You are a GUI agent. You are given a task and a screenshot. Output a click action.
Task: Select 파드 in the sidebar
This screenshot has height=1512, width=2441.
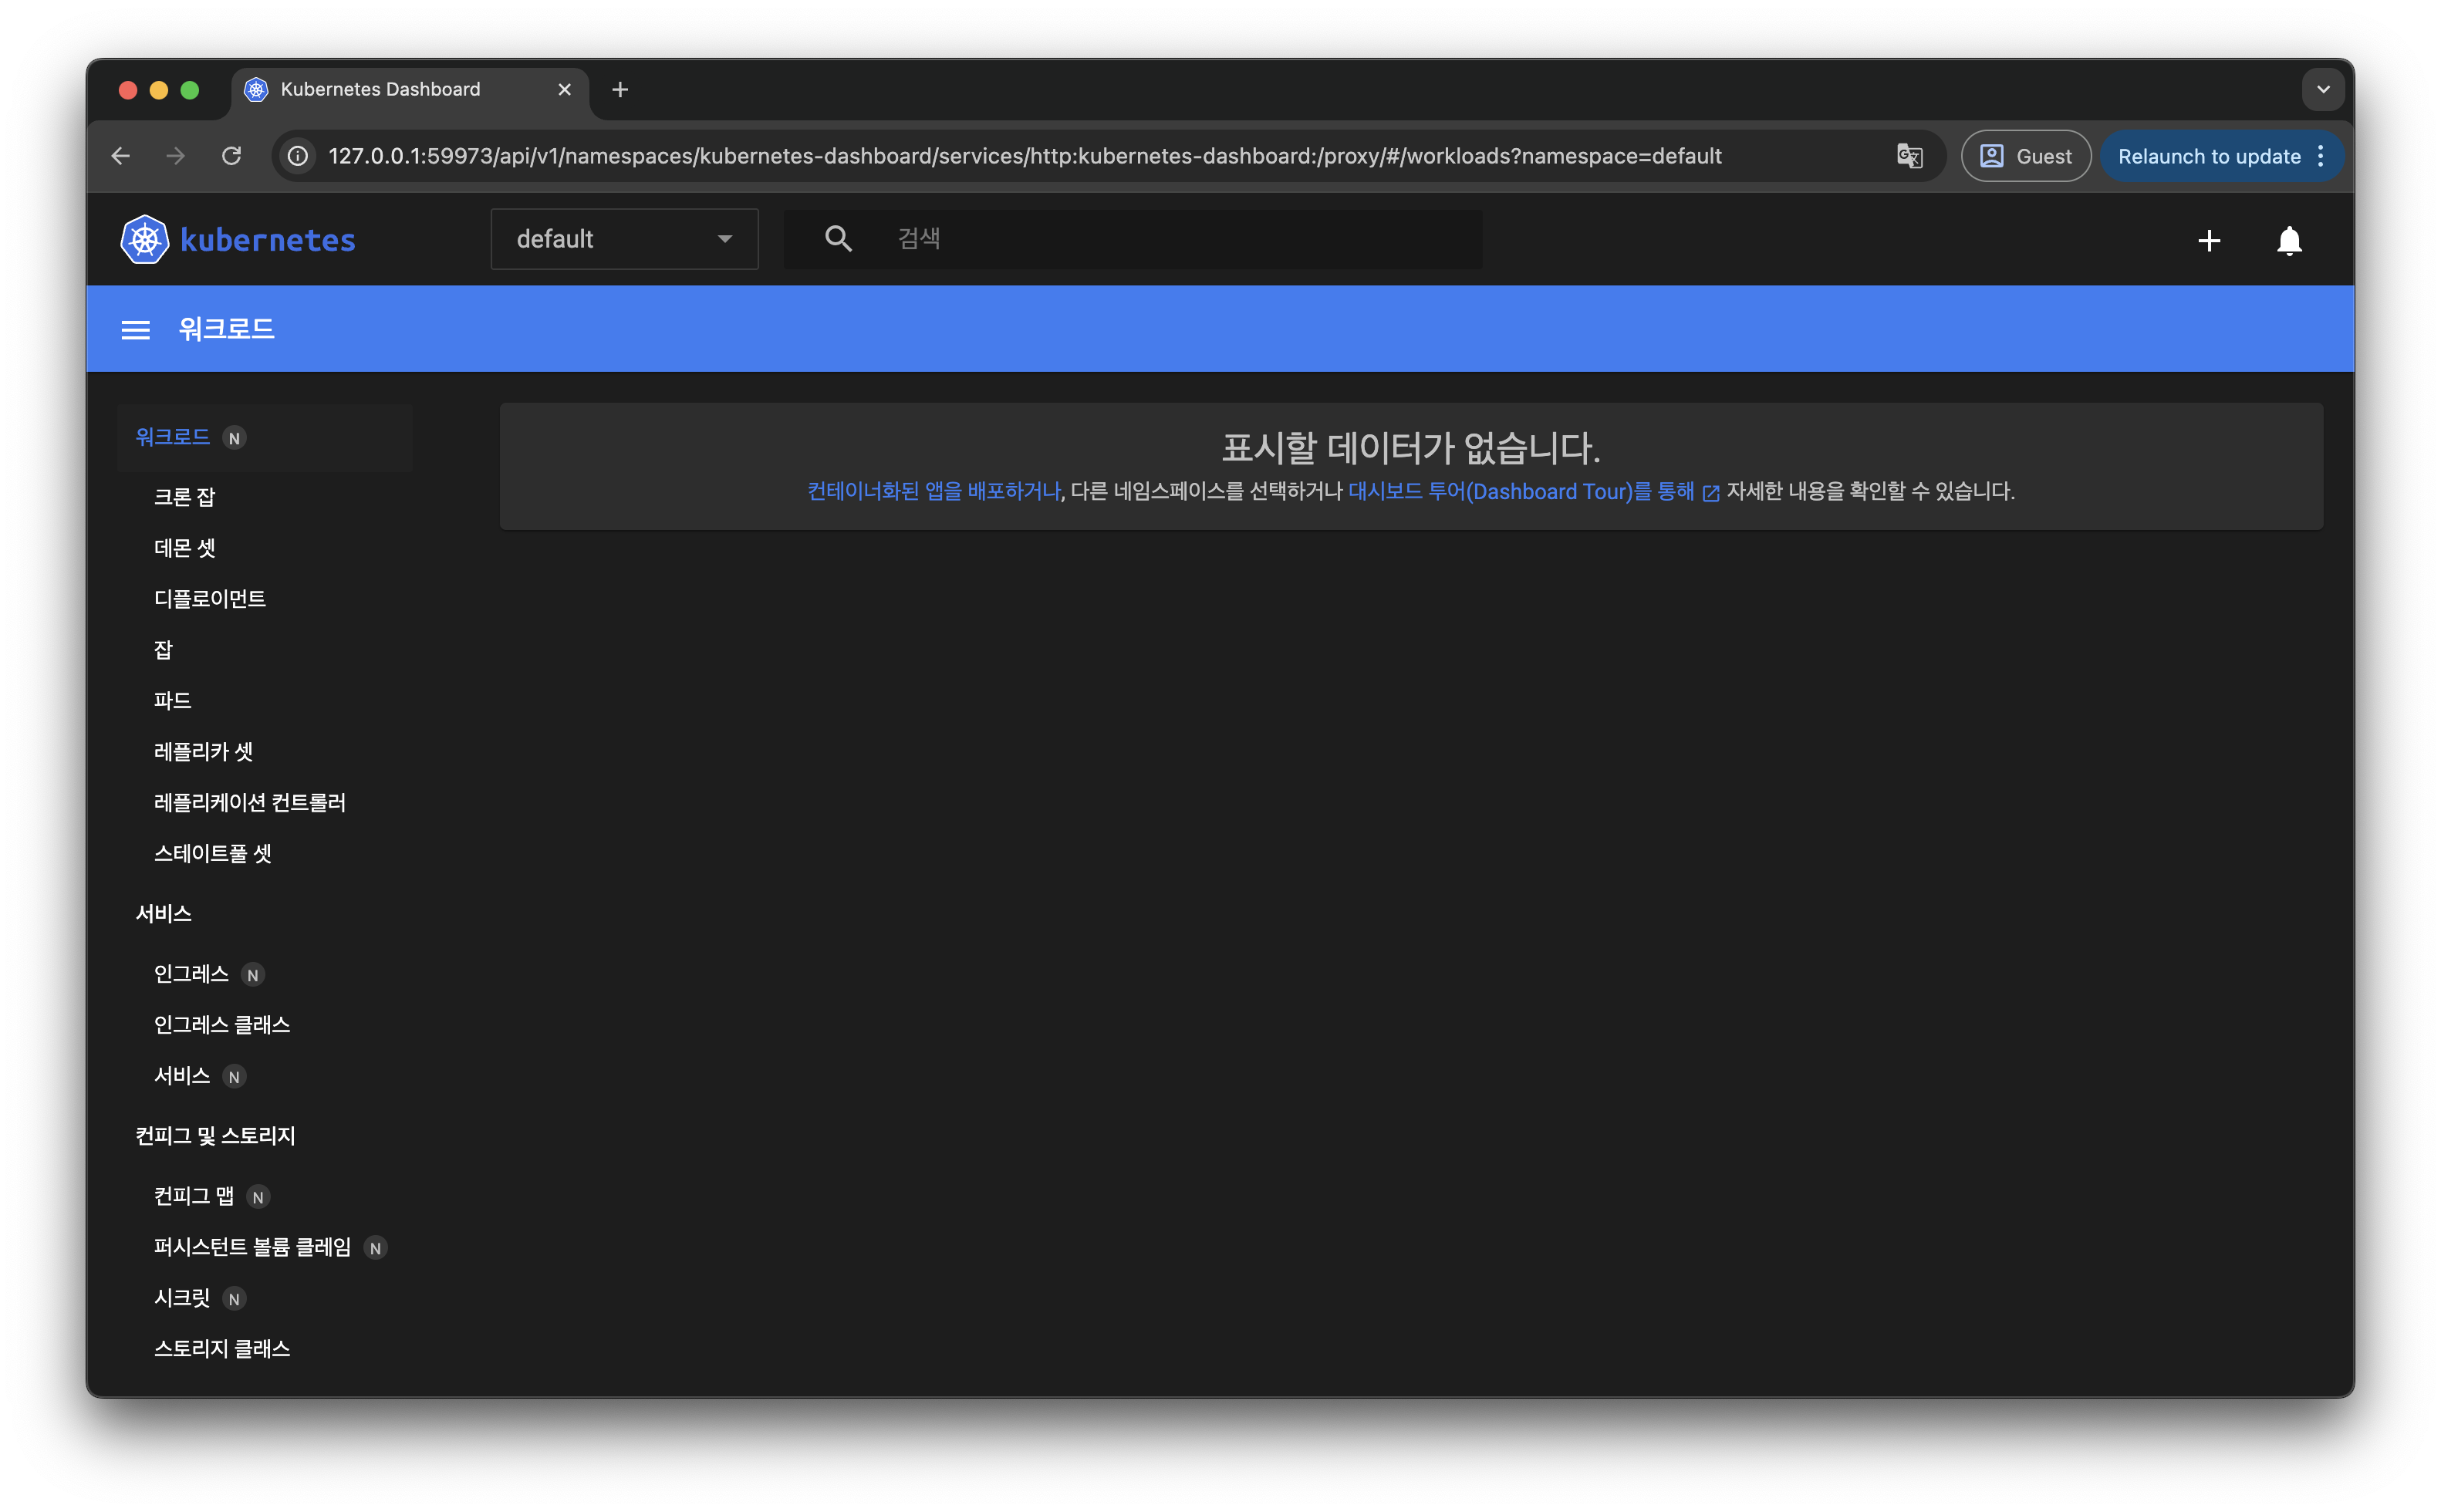[173, 701]
